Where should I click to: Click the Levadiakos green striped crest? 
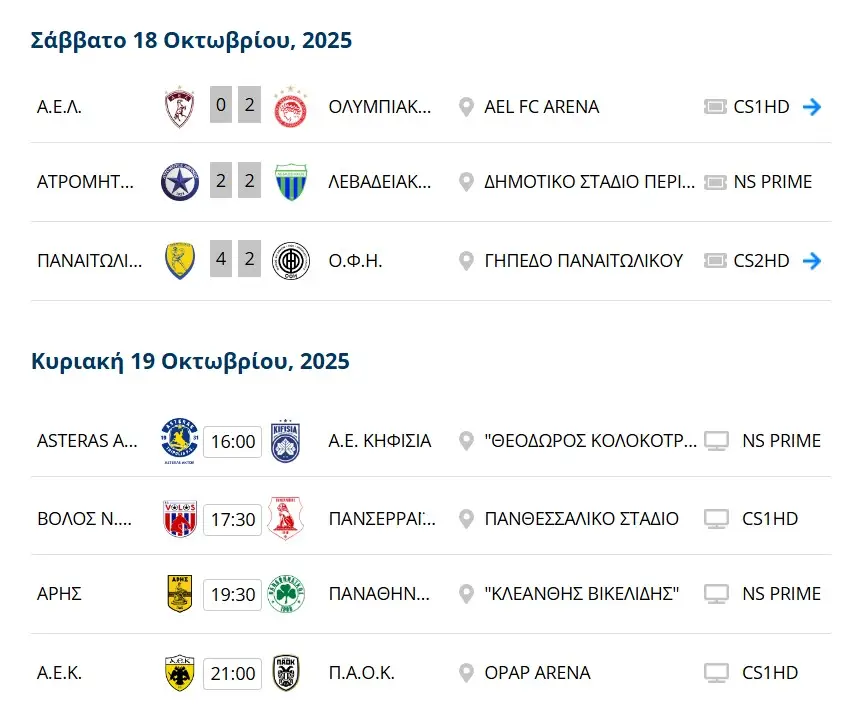click(x=291, y=182)
